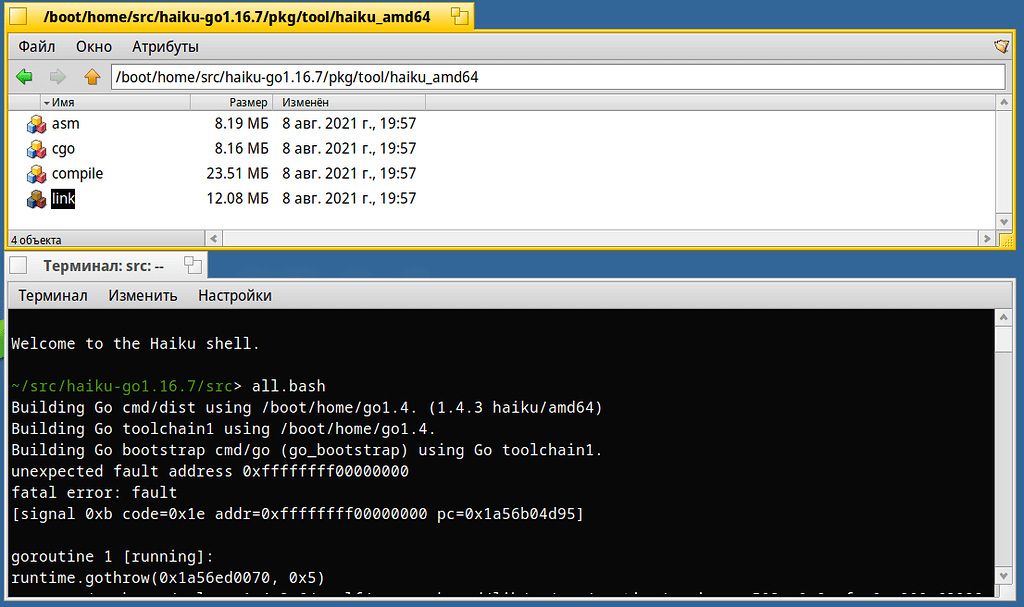Click the 23.51 МБ size value
This screenshot has height=607, width=1024.
pyautogui.click(x=237, y=174)
